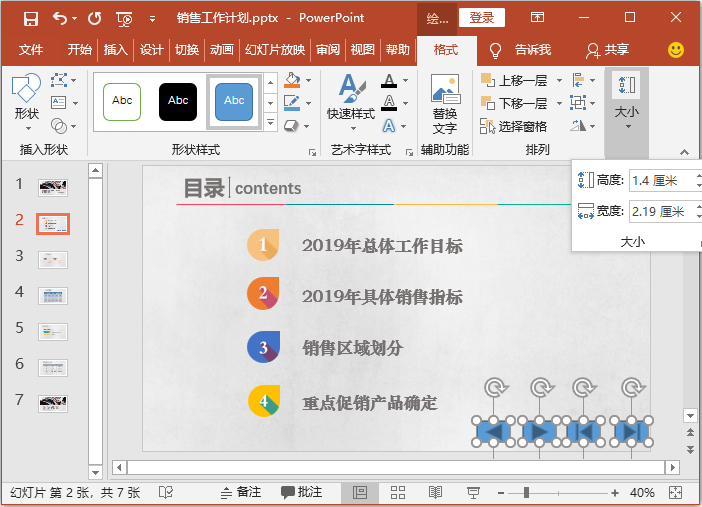Switch to the 动画 tab
The image size is (702, 507).
pos(222,50)
